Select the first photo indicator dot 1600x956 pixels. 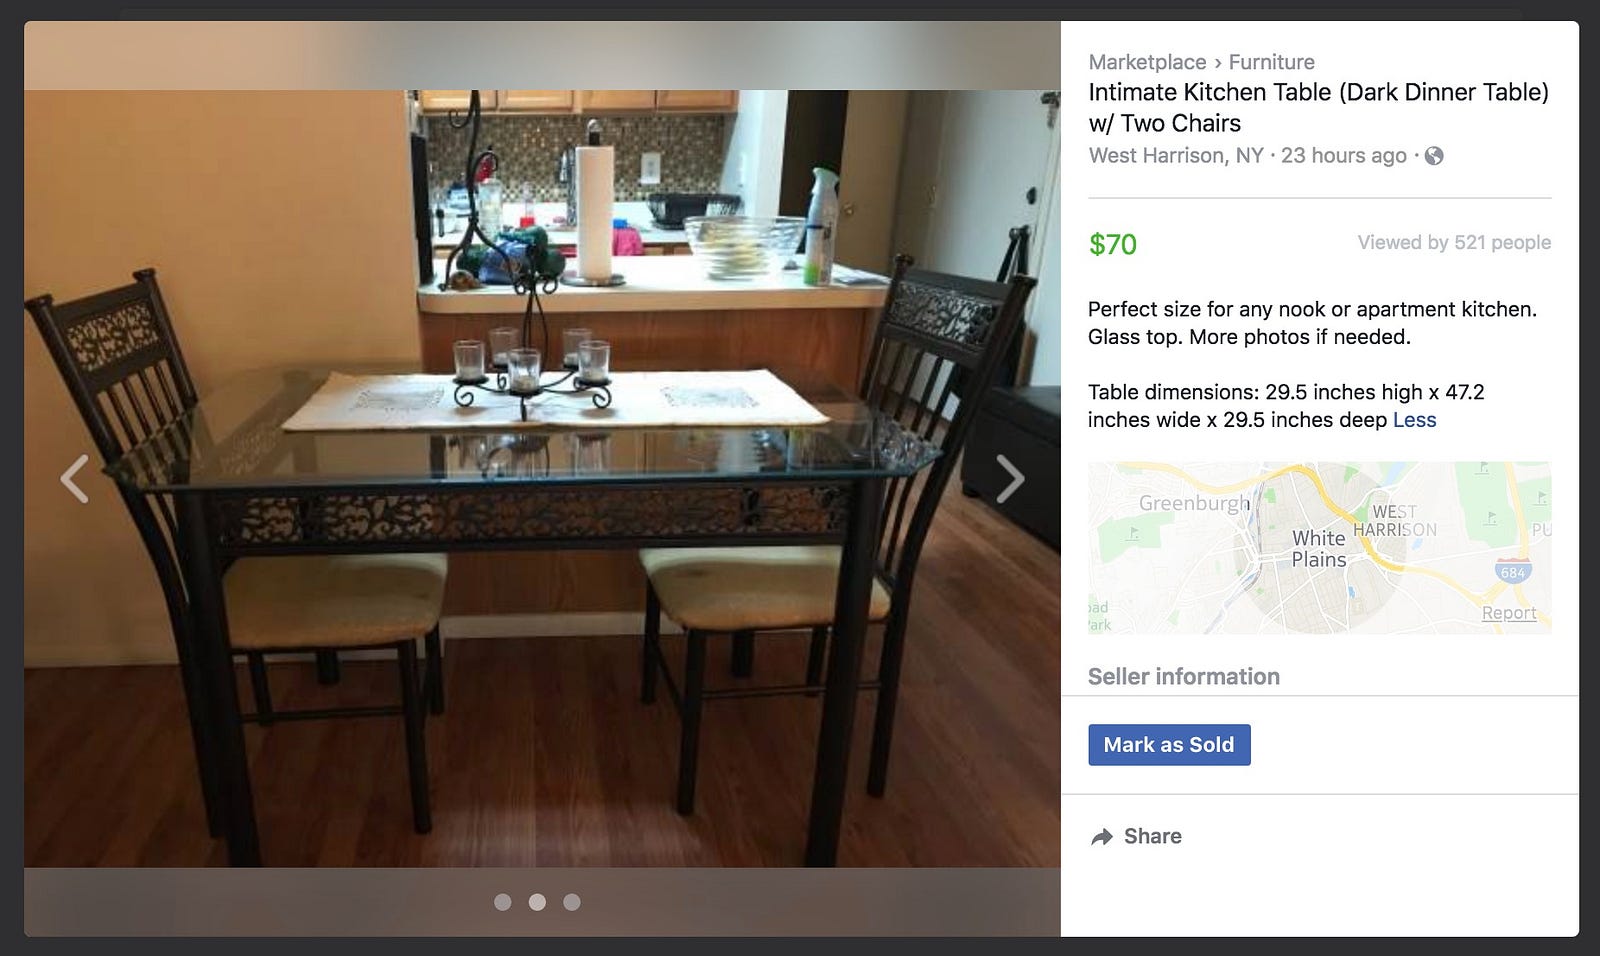pyautogui.click(x=503, y=902)
